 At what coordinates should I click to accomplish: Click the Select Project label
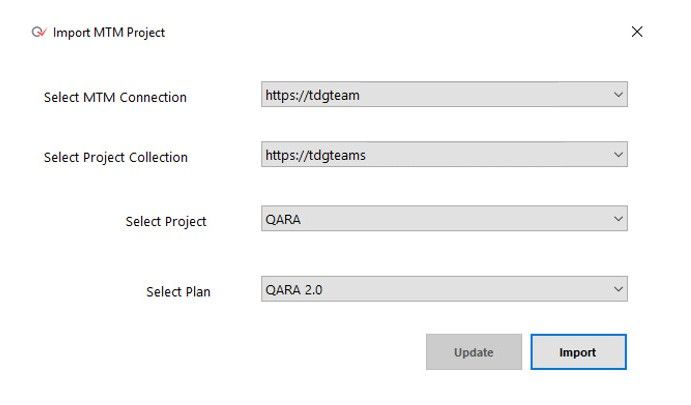[166, 221]
